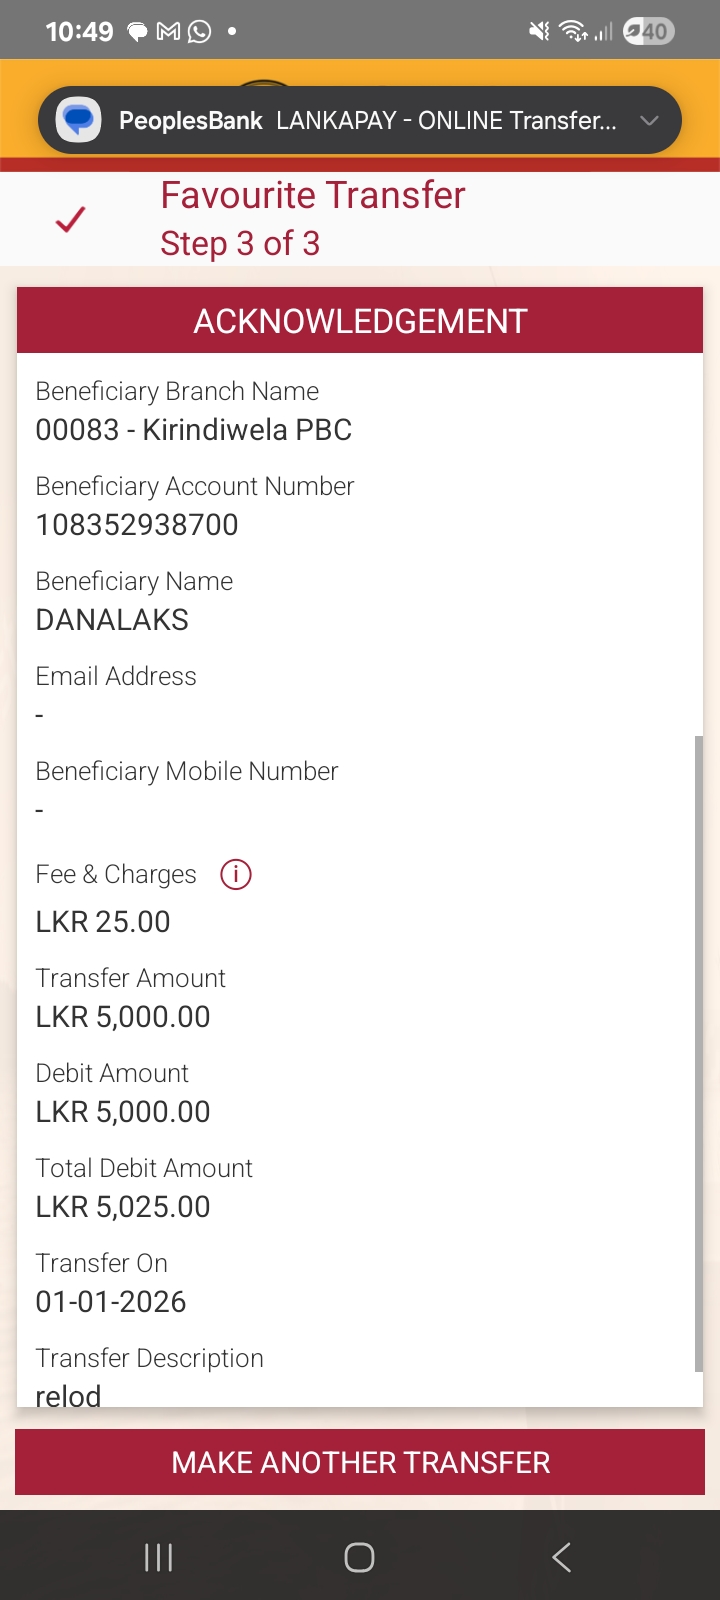The width and height of the screenshot is (720, 1600).
Task: Tap the Favourite Transfer heading
Action: 313,195
